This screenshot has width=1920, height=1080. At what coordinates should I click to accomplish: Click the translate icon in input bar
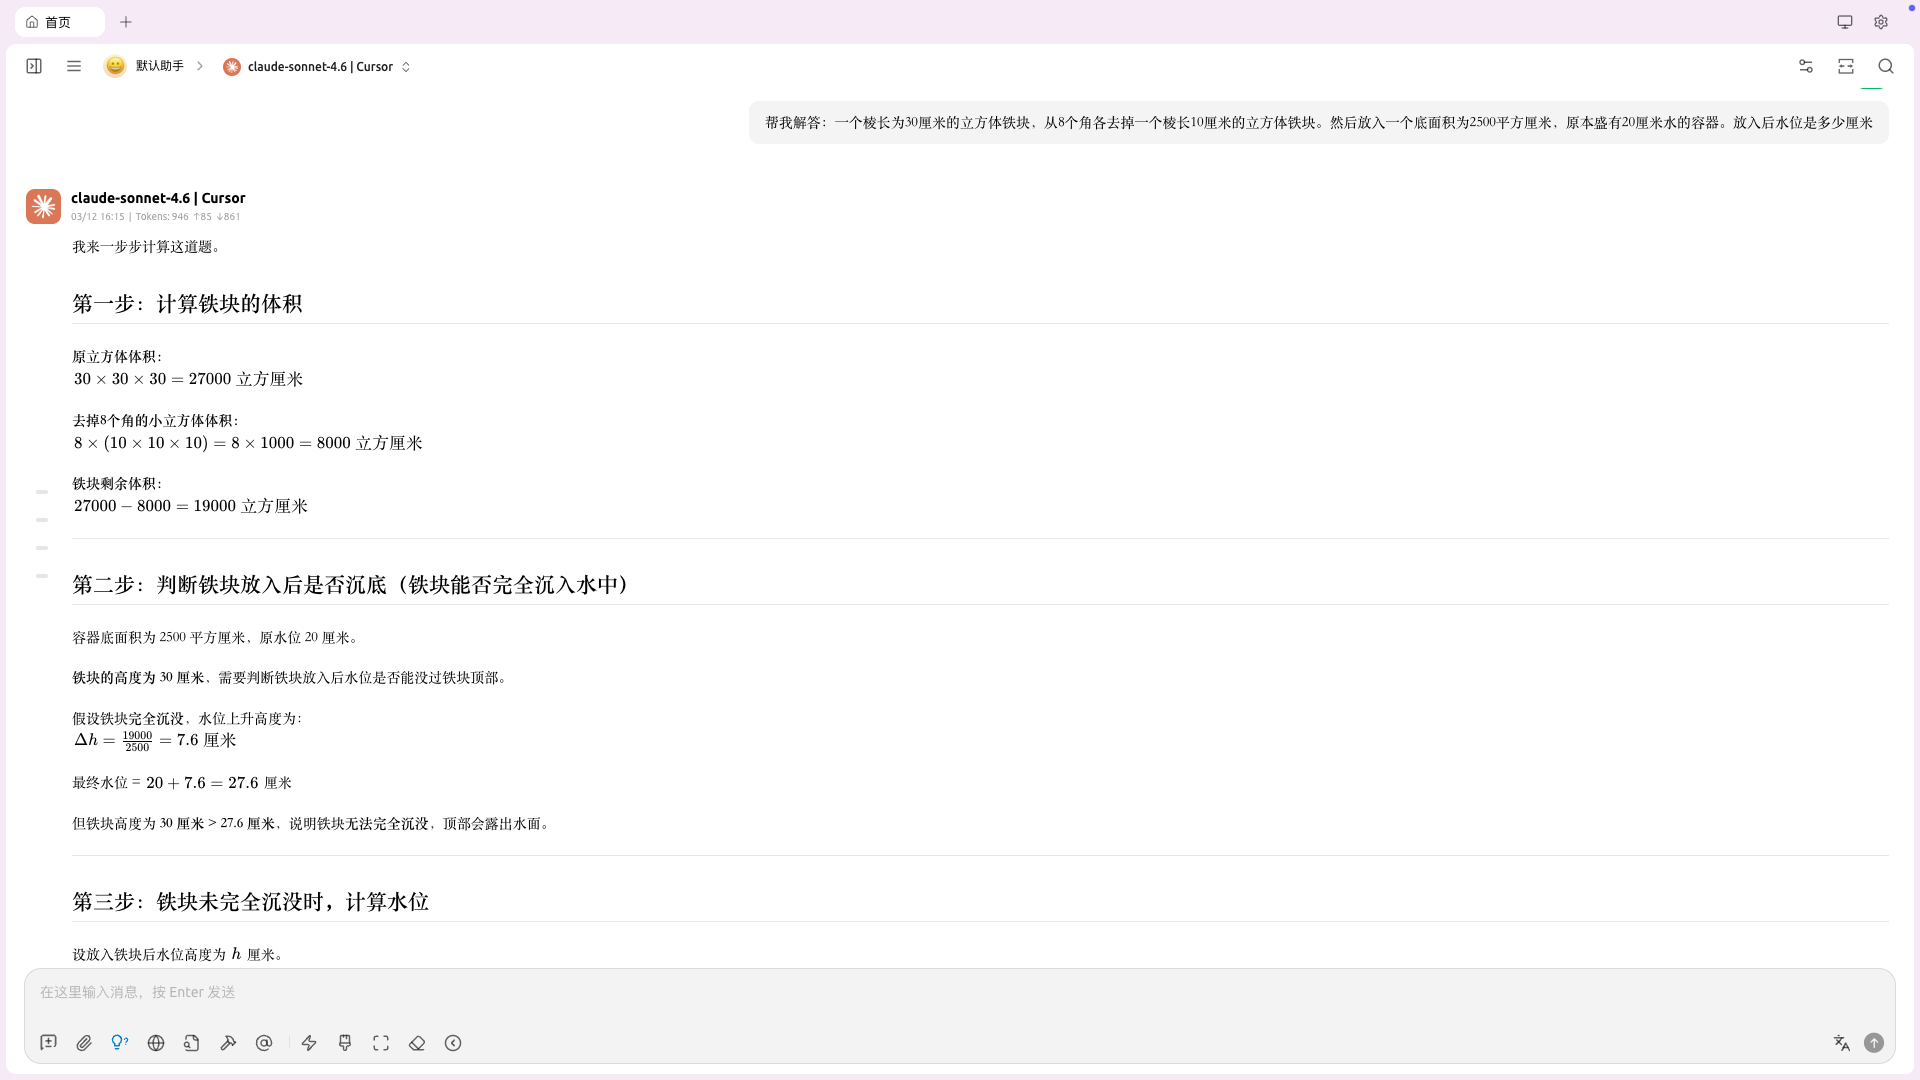[1842, 1043]
